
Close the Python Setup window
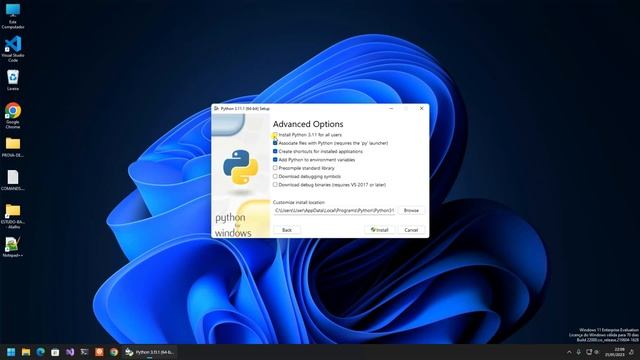point(422,109)
